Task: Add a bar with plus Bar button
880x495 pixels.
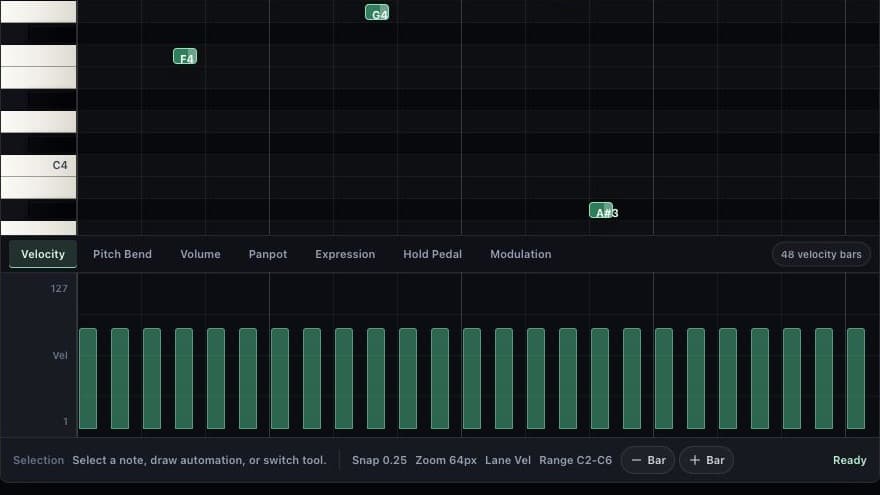Action: click(x=707, y=460)
